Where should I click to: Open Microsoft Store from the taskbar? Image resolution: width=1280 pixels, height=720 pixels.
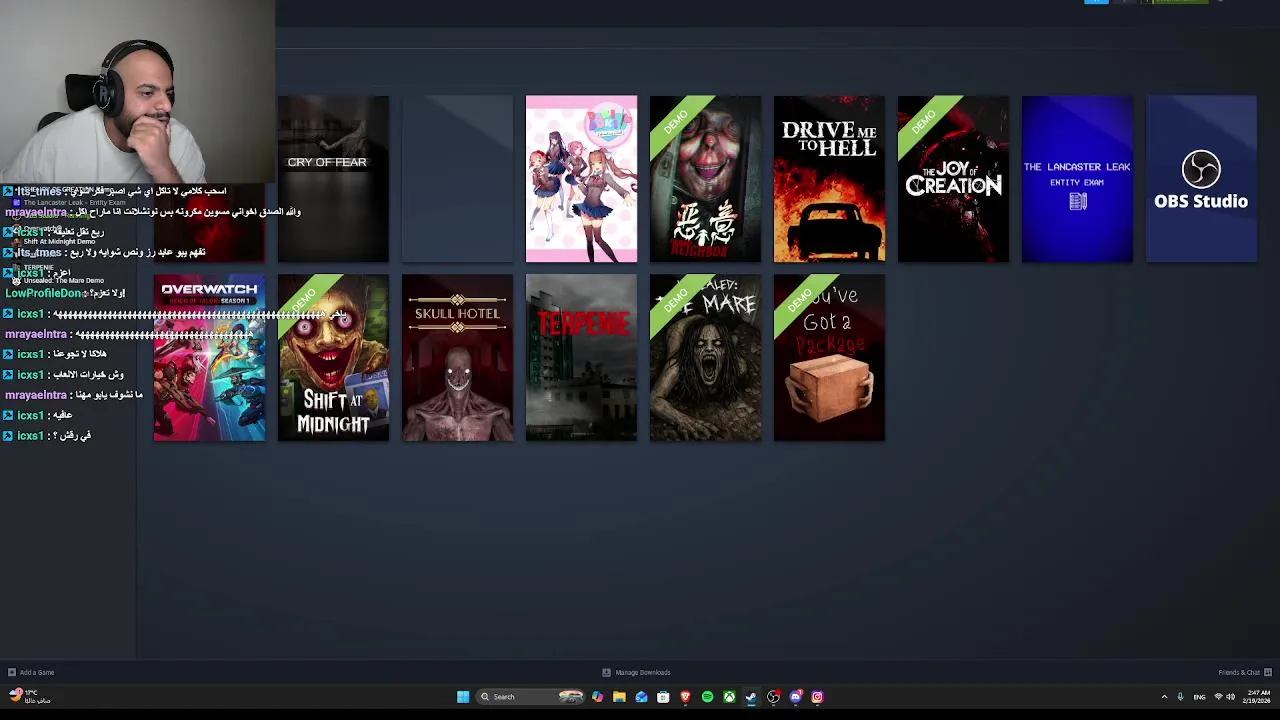(x=663, y=697)
